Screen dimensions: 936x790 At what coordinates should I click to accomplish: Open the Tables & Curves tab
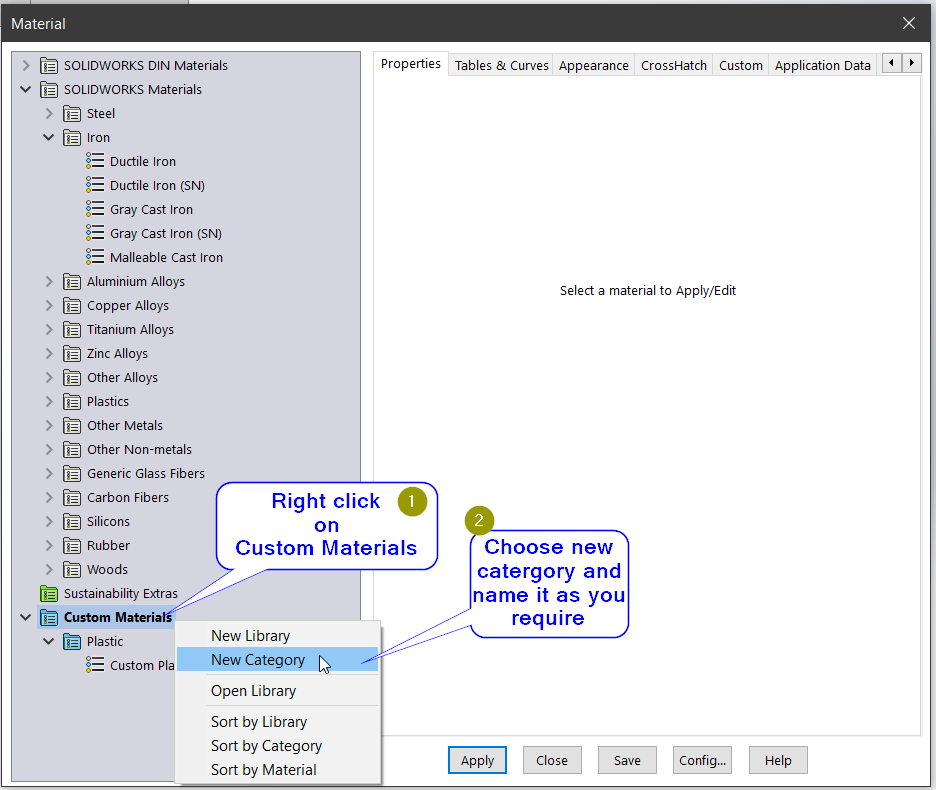coord(502,65)
